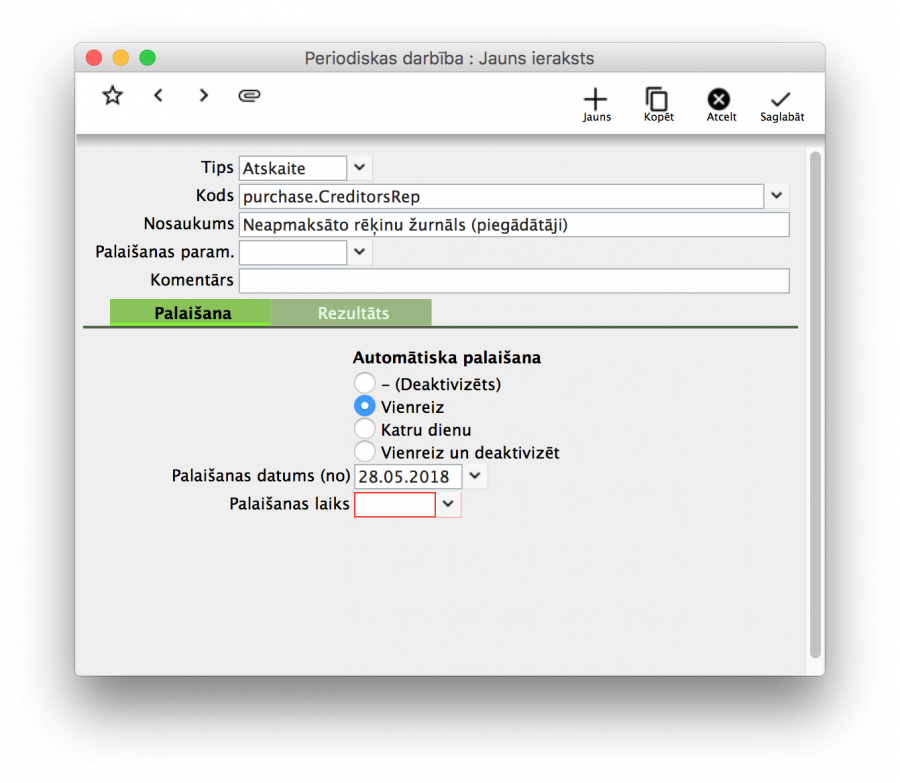900x783 pixels.
Task: Select Vienreiz un deaktivizēt option
Action: click(x=365, y=451)
